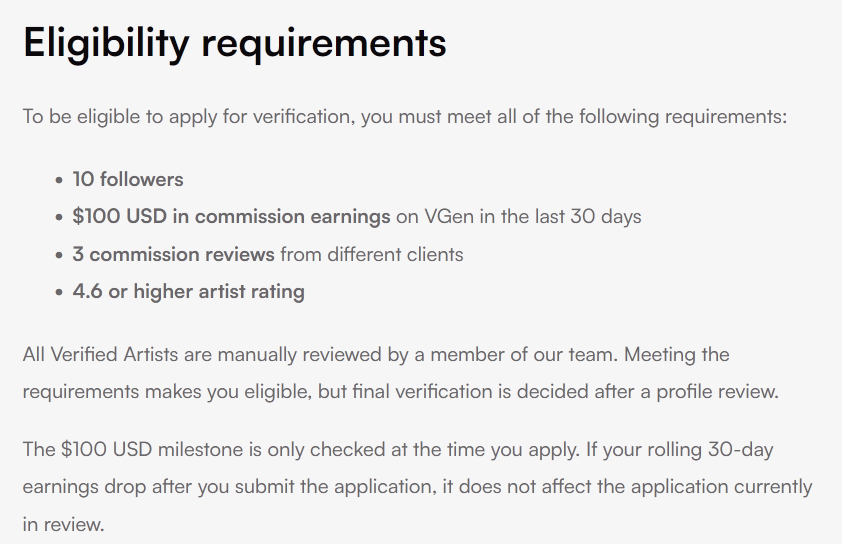Select the "10 followers" requirement text

128,180
